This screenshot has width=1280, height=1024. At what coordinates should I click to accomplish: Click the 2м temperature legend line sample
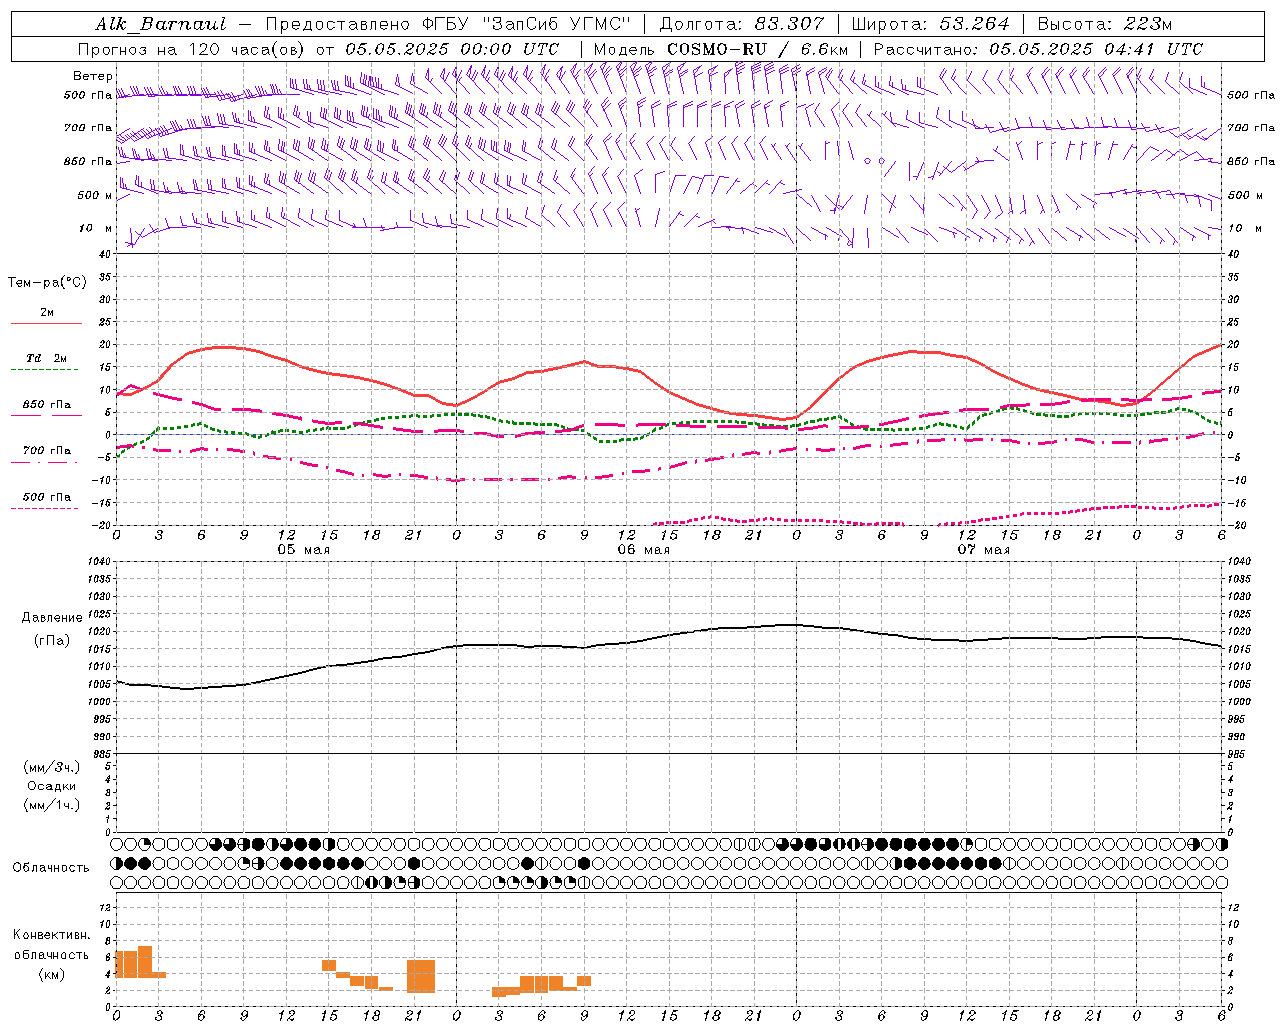click(x=46, y=324)
